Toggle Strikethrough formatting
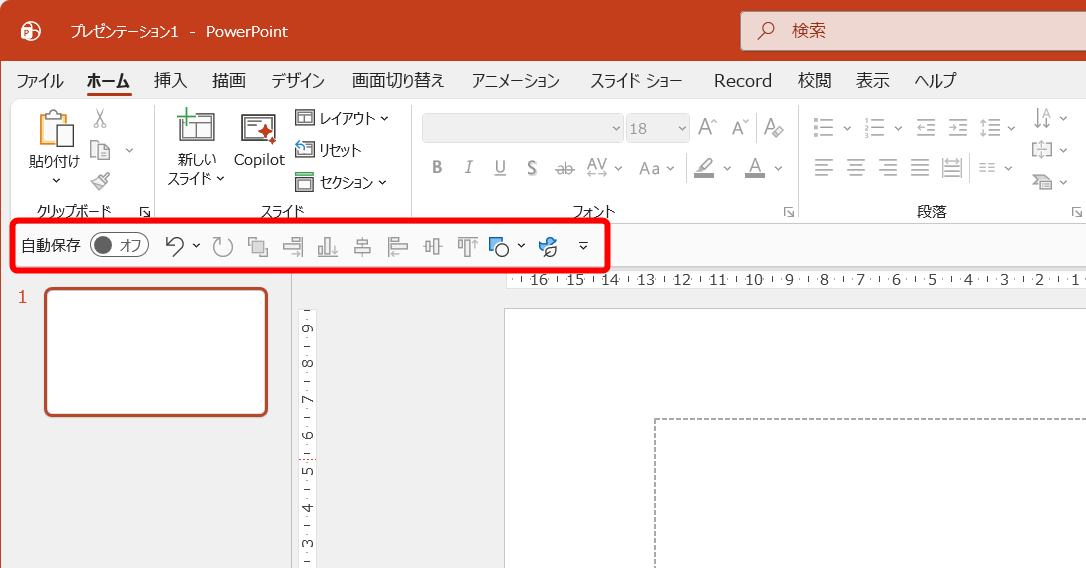Viewport: 1086px width, 568px height. [x=564, y=168]
